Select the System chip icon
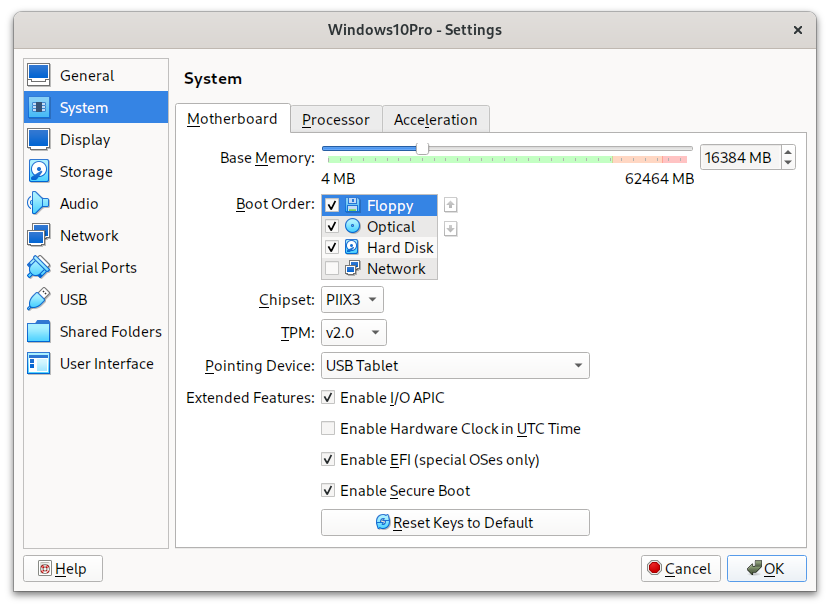This screenshot has height=608, width=830. point(39,107)
